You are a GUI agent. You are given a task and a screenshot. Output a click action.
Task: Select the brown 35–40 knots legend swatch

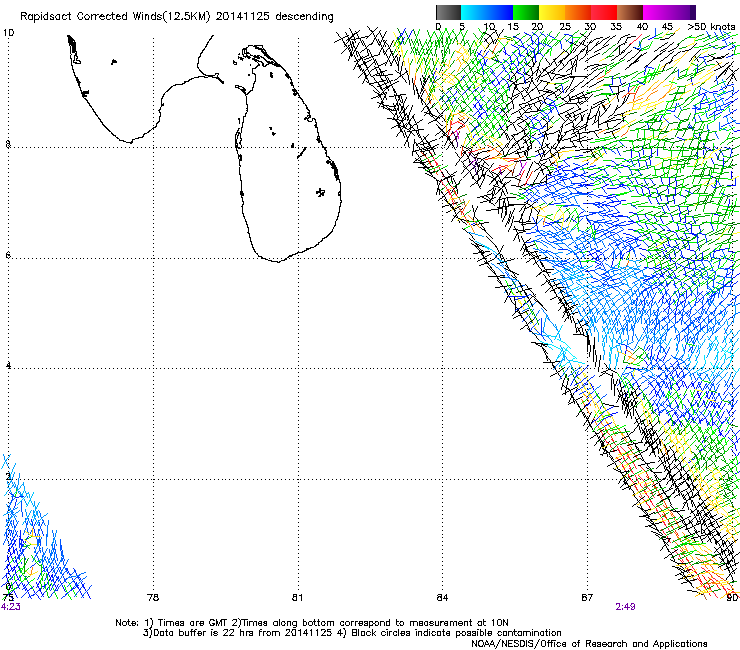click(x=630, y=12)
